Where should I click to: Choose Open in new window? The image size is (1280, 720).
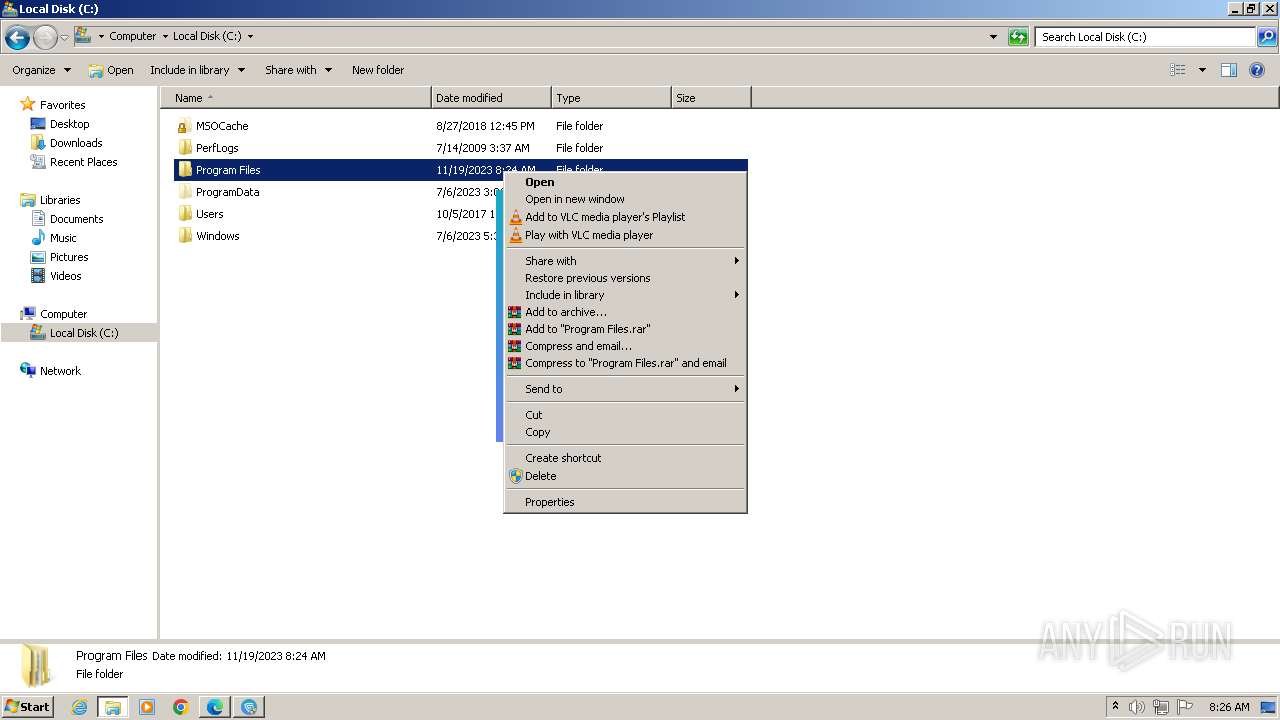click(x=626, y=199)
